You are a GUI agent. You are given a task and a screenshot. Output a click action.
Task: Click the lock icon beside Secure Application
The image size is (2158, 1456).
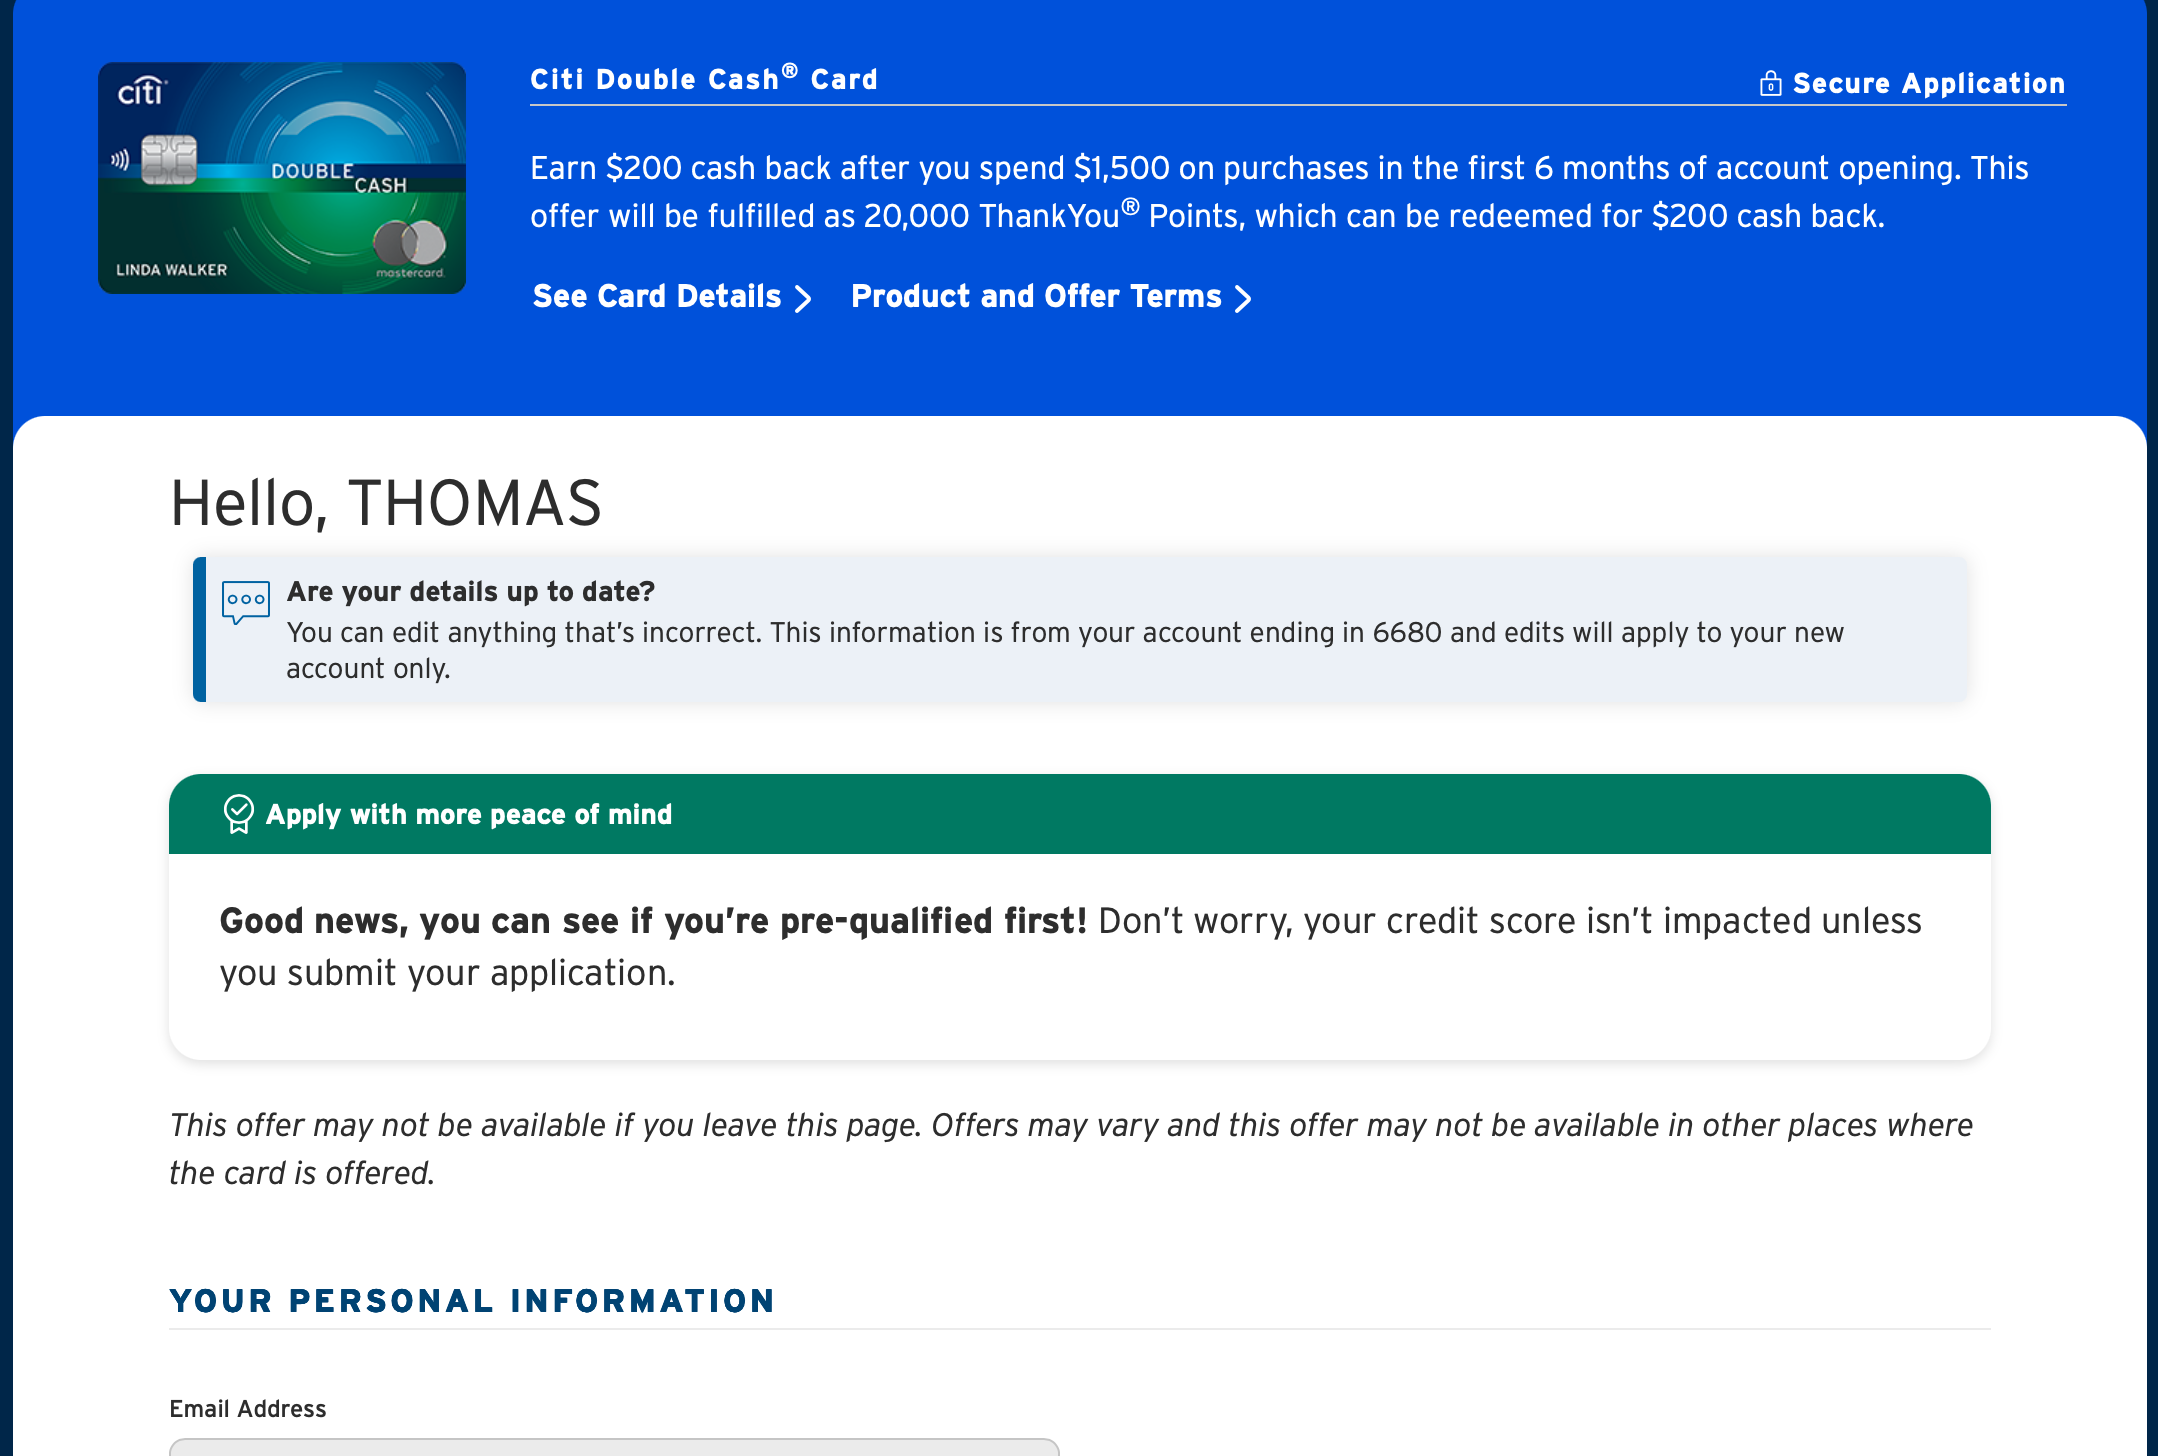pyautogui.click(x=1770, y=83)
